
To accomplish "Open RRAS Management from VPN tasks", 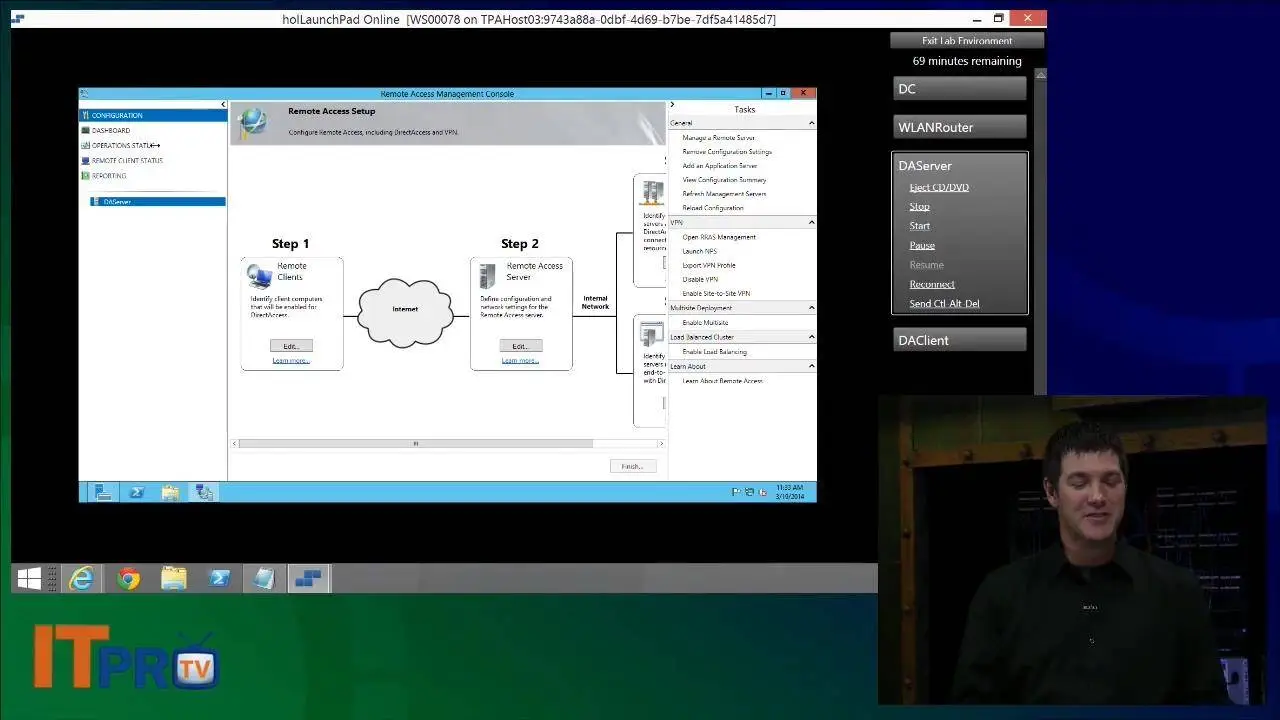I will [x=719, y=237].
